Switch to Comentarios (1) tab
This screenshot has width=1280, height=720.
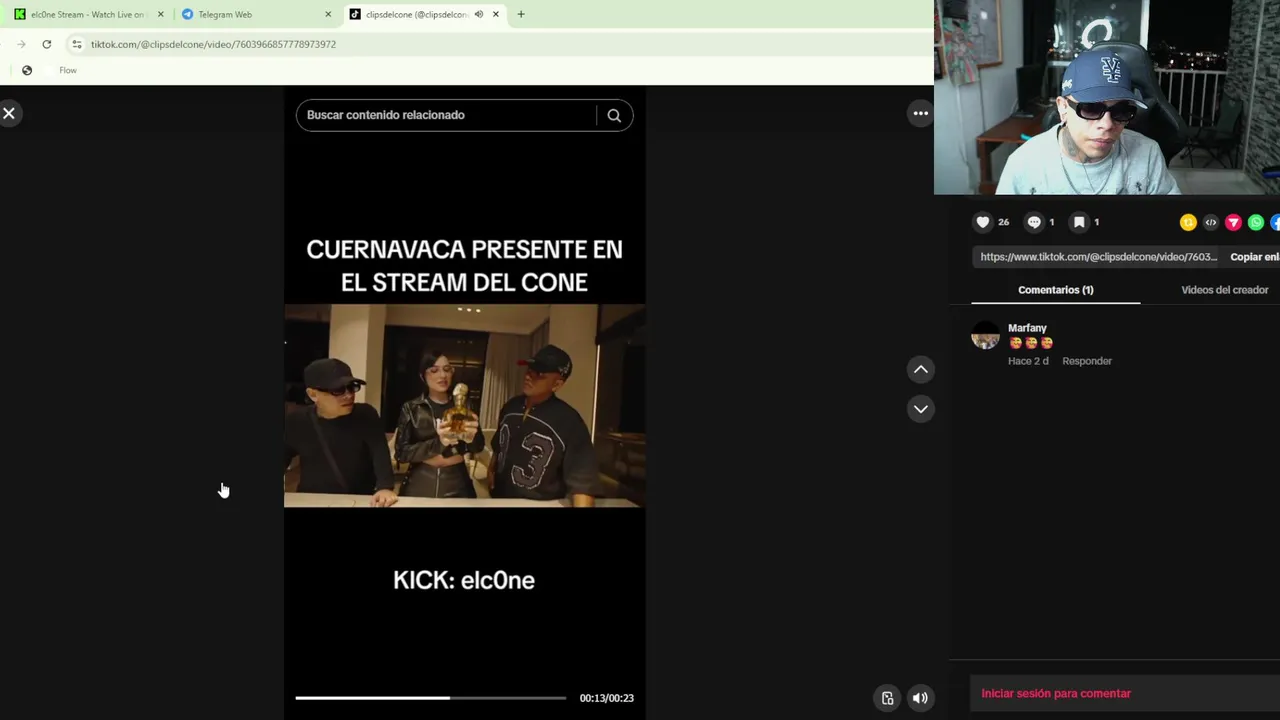1056,290
